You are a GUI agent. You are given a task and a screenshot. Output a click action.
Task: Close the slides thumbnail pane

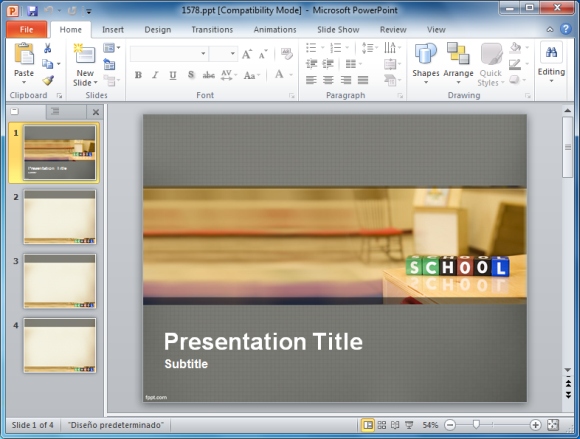pyautogui.click(x=96, y=112)
